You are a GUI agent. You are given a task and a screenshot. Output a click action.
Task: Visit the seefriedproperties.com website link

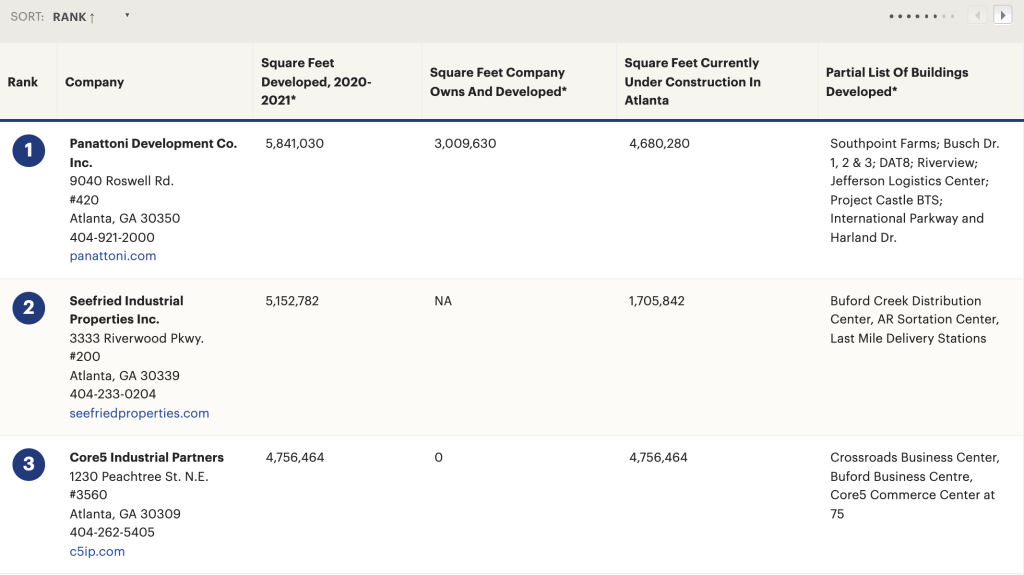[x=139, y=413]
